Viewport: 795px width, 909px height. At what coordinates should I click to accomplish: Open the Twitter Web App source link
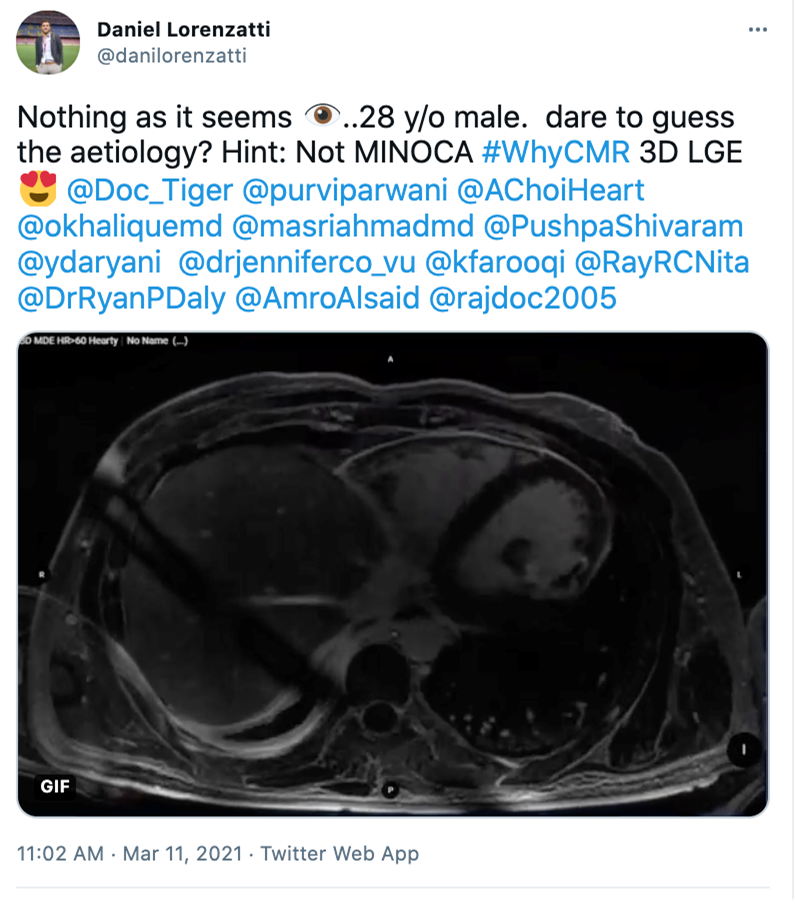pyautogui.click(x=340, y=853)
